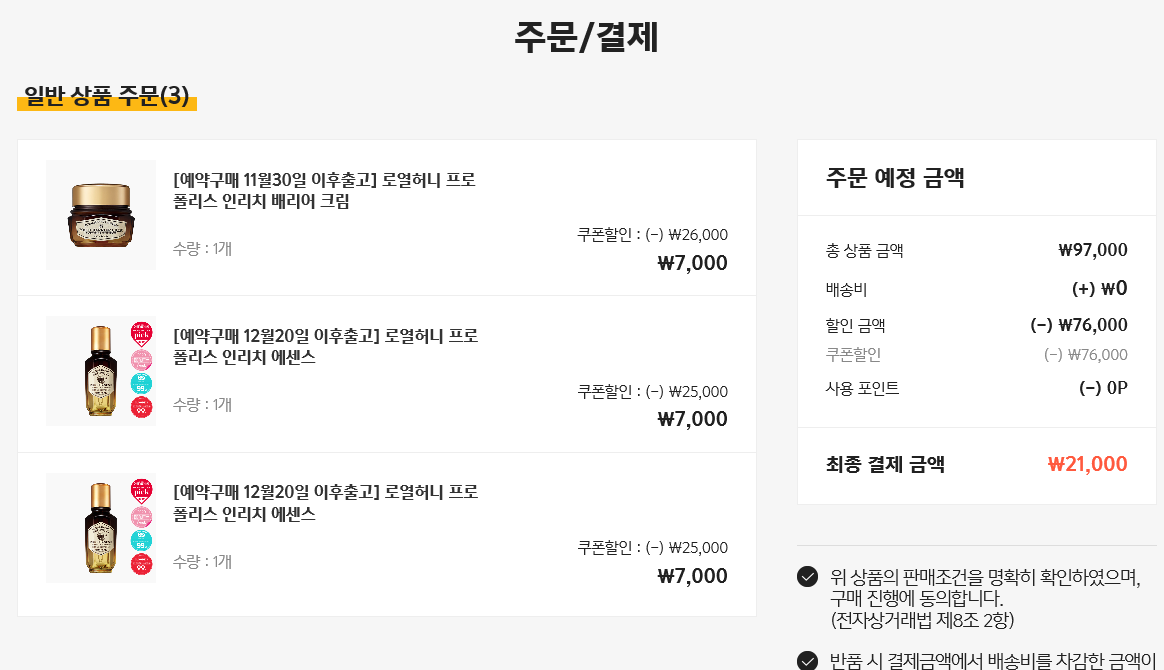
Task: Open the 인리치 배리어 크림 product title
Action: (324, 190)
